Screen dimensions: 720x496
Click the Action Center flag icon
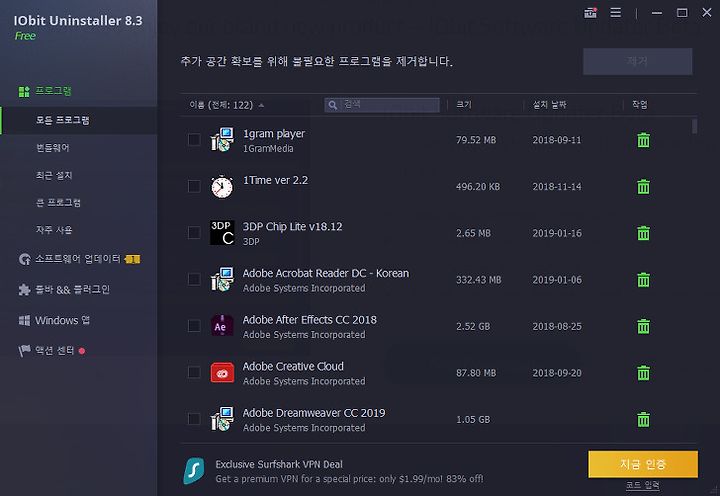click(24, 350)
